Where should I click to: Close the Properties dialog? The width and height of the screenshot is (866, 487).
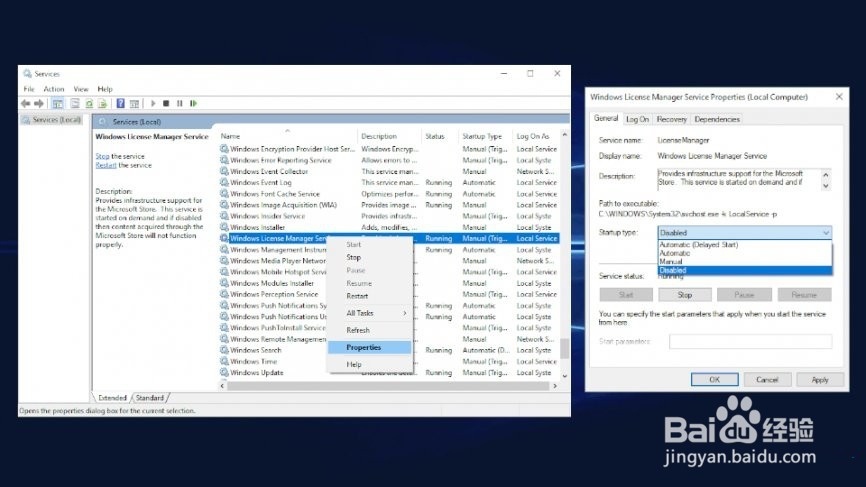coord(839,97)
